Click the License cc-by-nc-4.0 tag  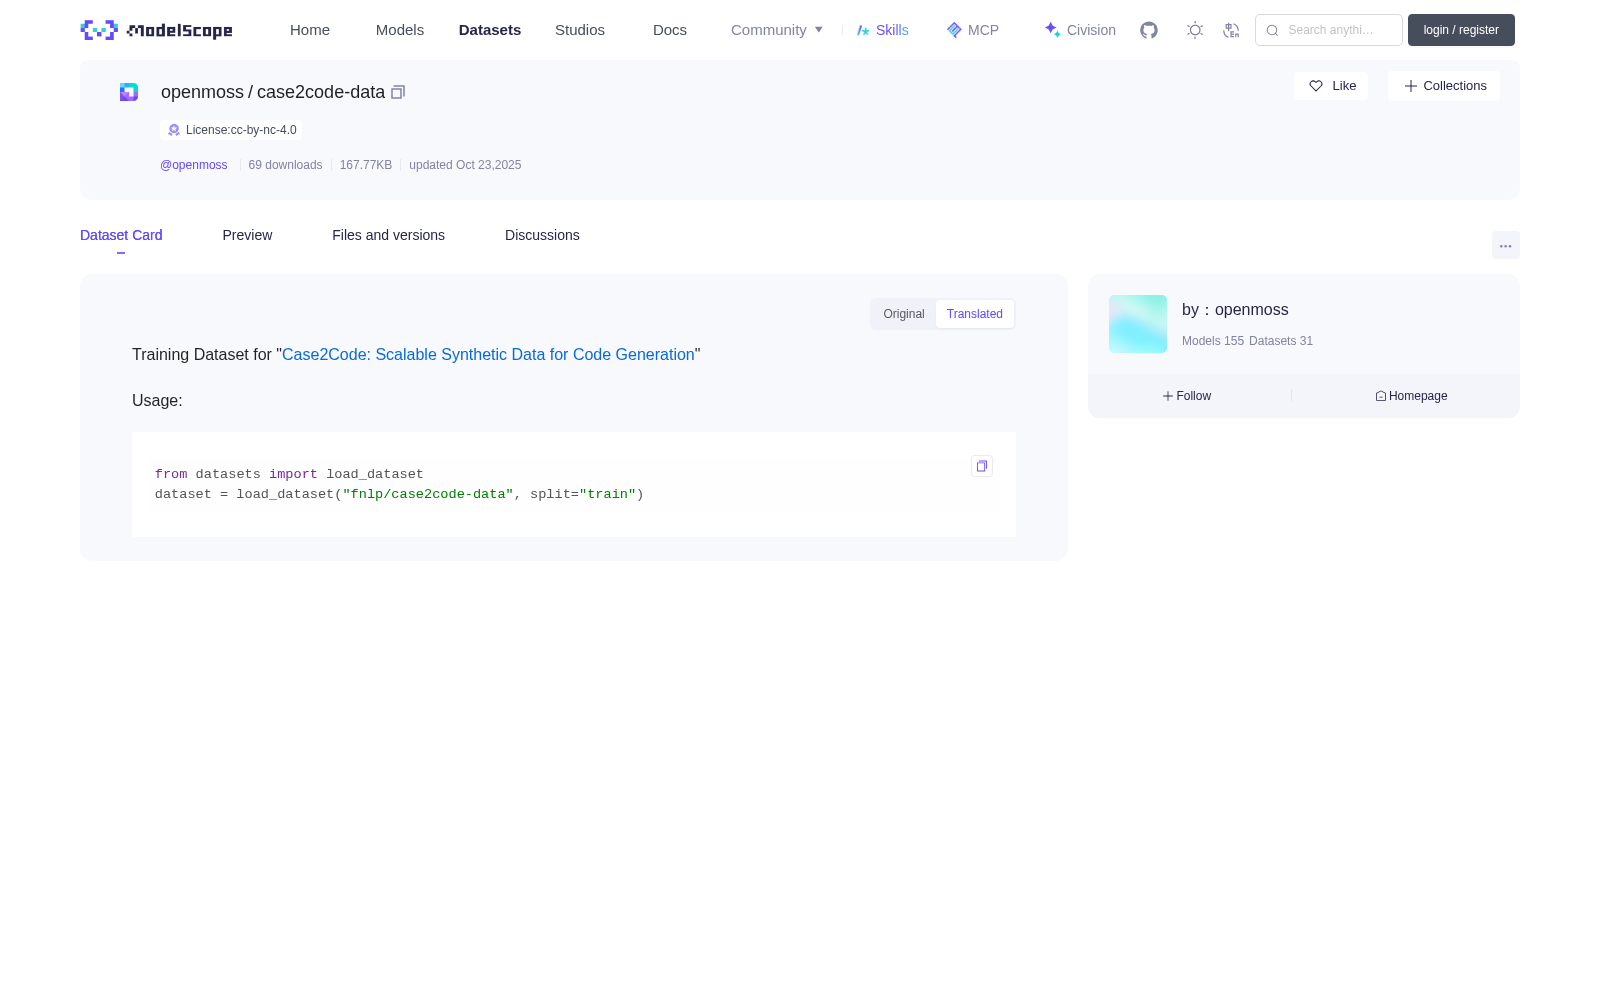232,130
